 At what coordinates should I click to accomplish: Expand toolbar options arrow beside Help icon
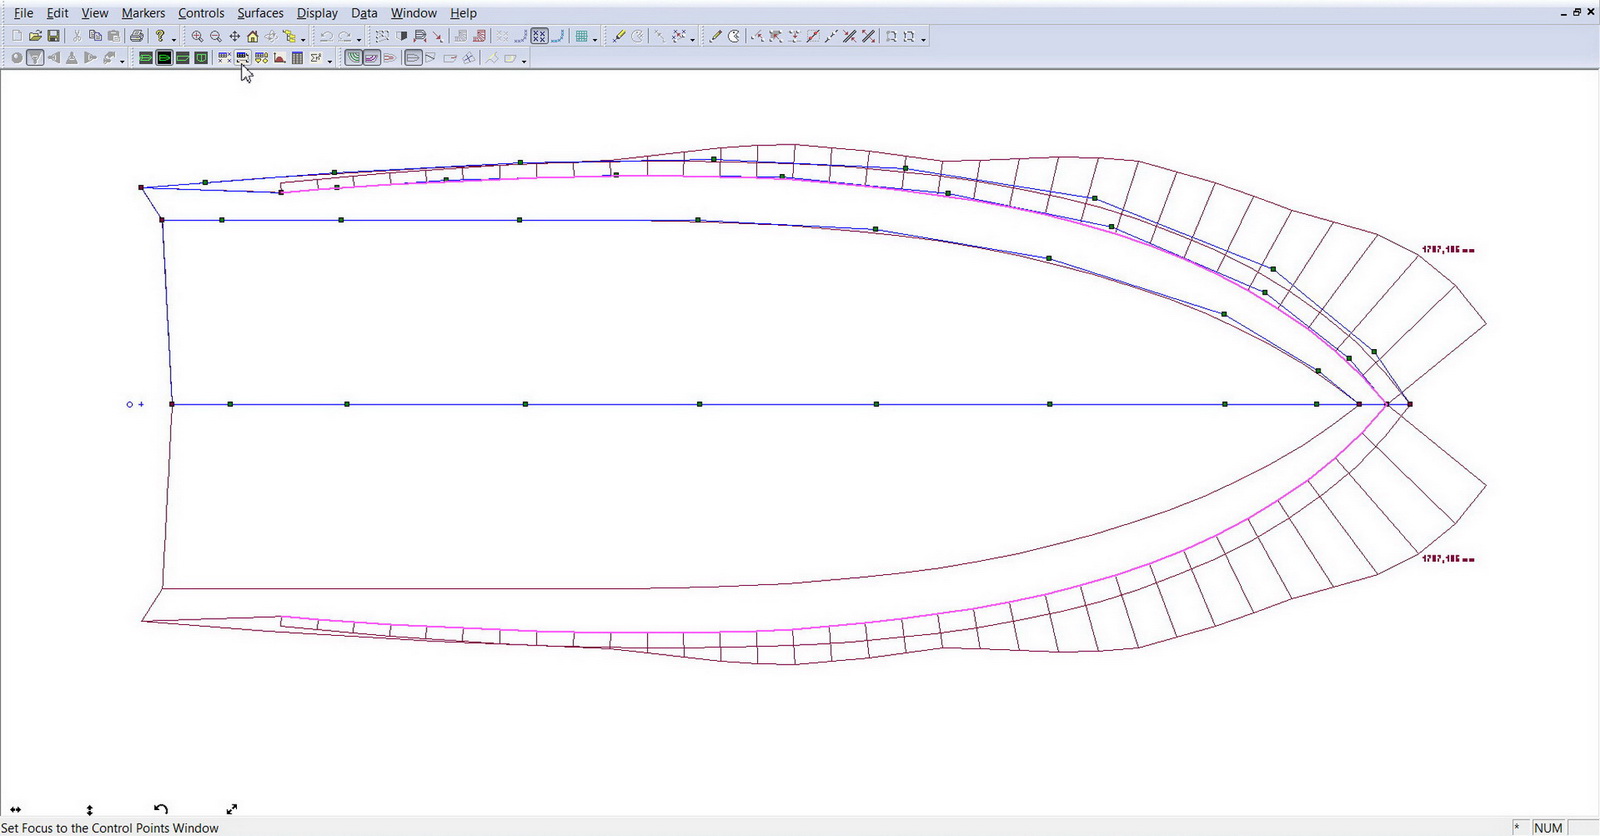(174, 40)
